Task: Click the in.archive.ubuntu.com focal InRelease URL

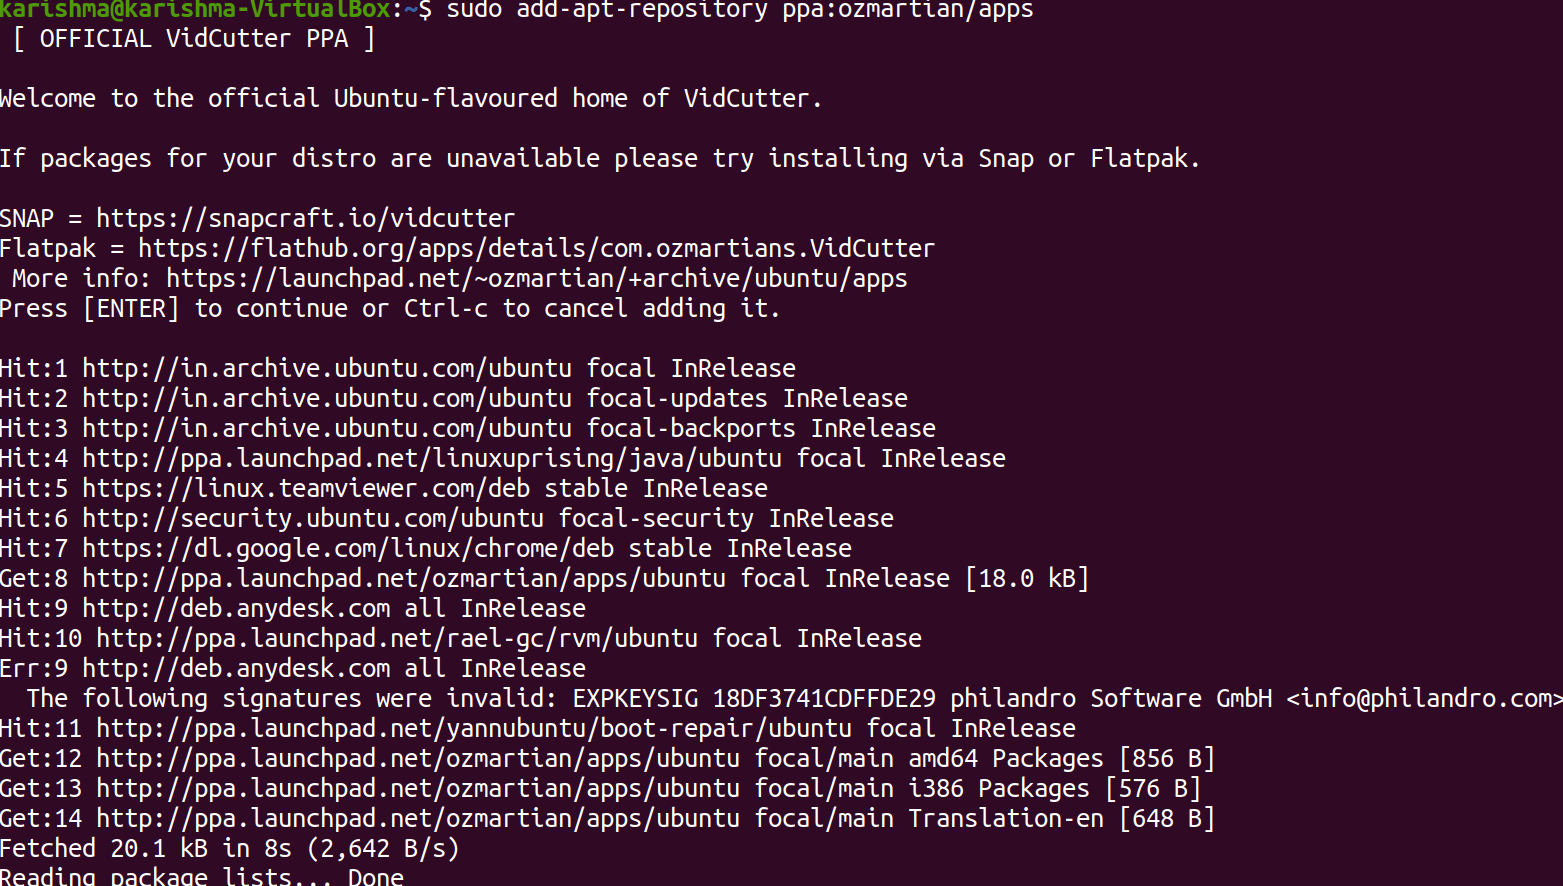Action: 327,368
